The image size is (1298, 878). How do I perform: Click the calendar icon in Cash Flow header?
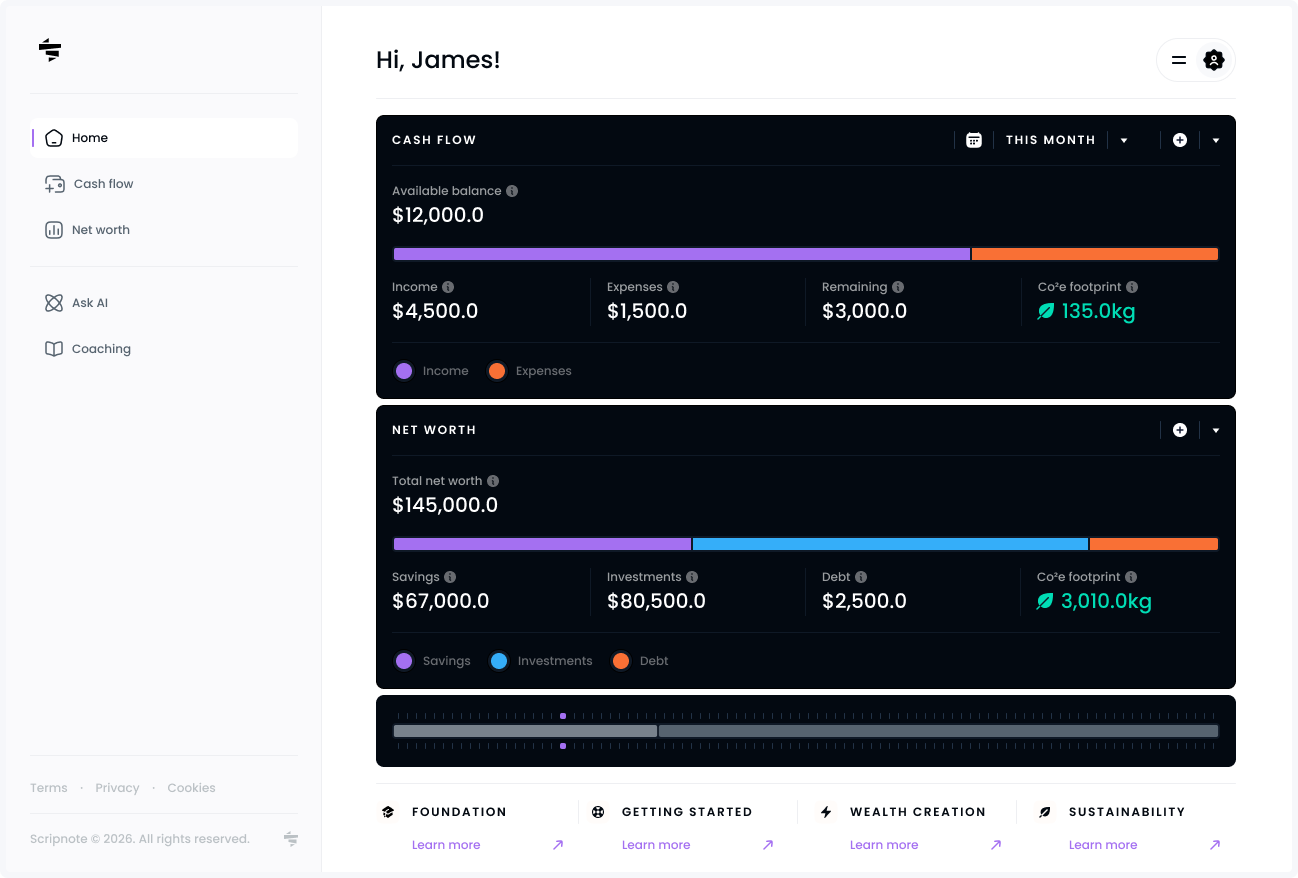pos(974,140)
